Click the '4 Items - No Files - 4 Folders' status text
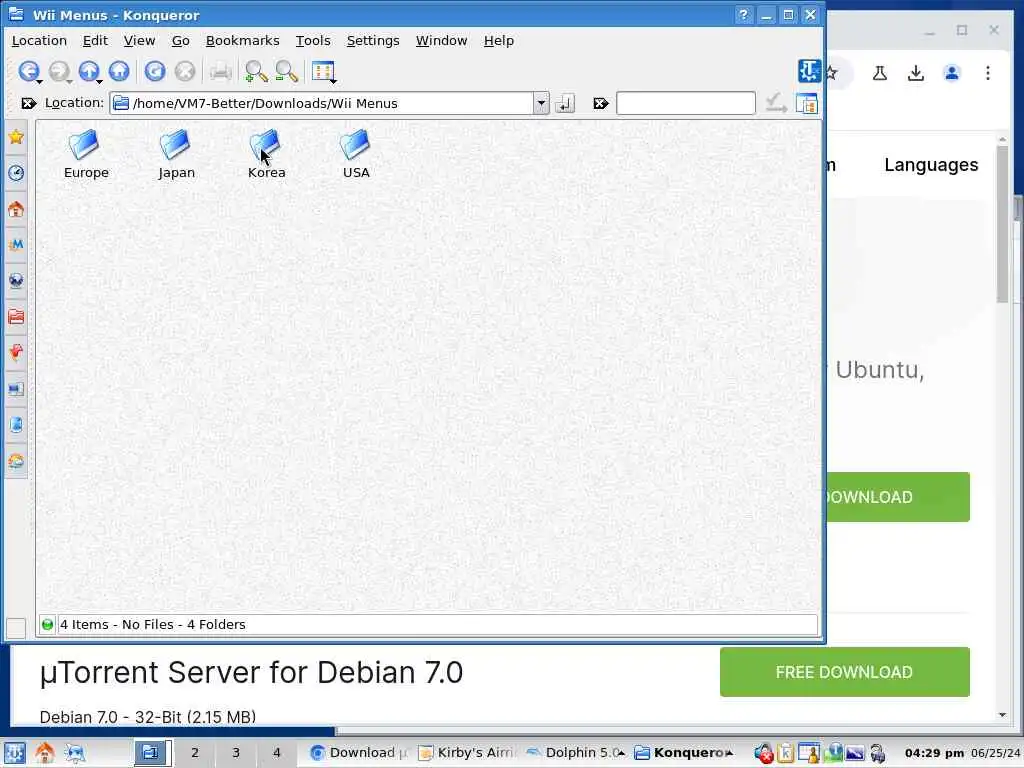 coord(153,625)
